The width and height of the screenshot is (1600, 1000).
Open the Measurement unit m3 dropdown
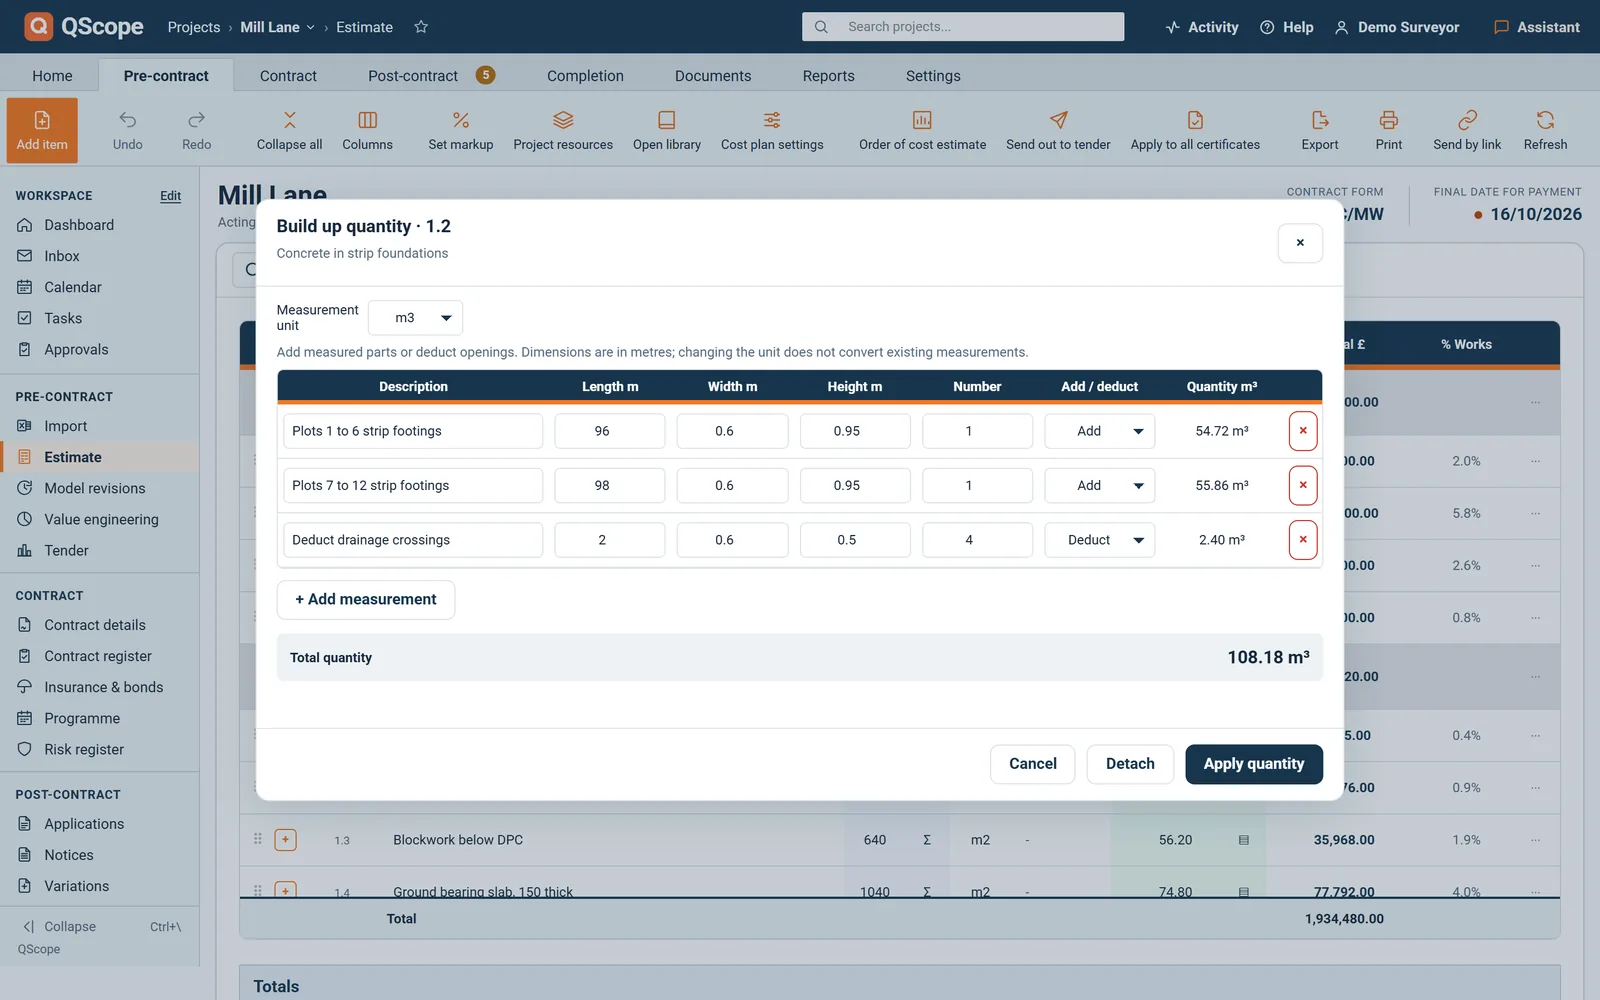(415, 318)
